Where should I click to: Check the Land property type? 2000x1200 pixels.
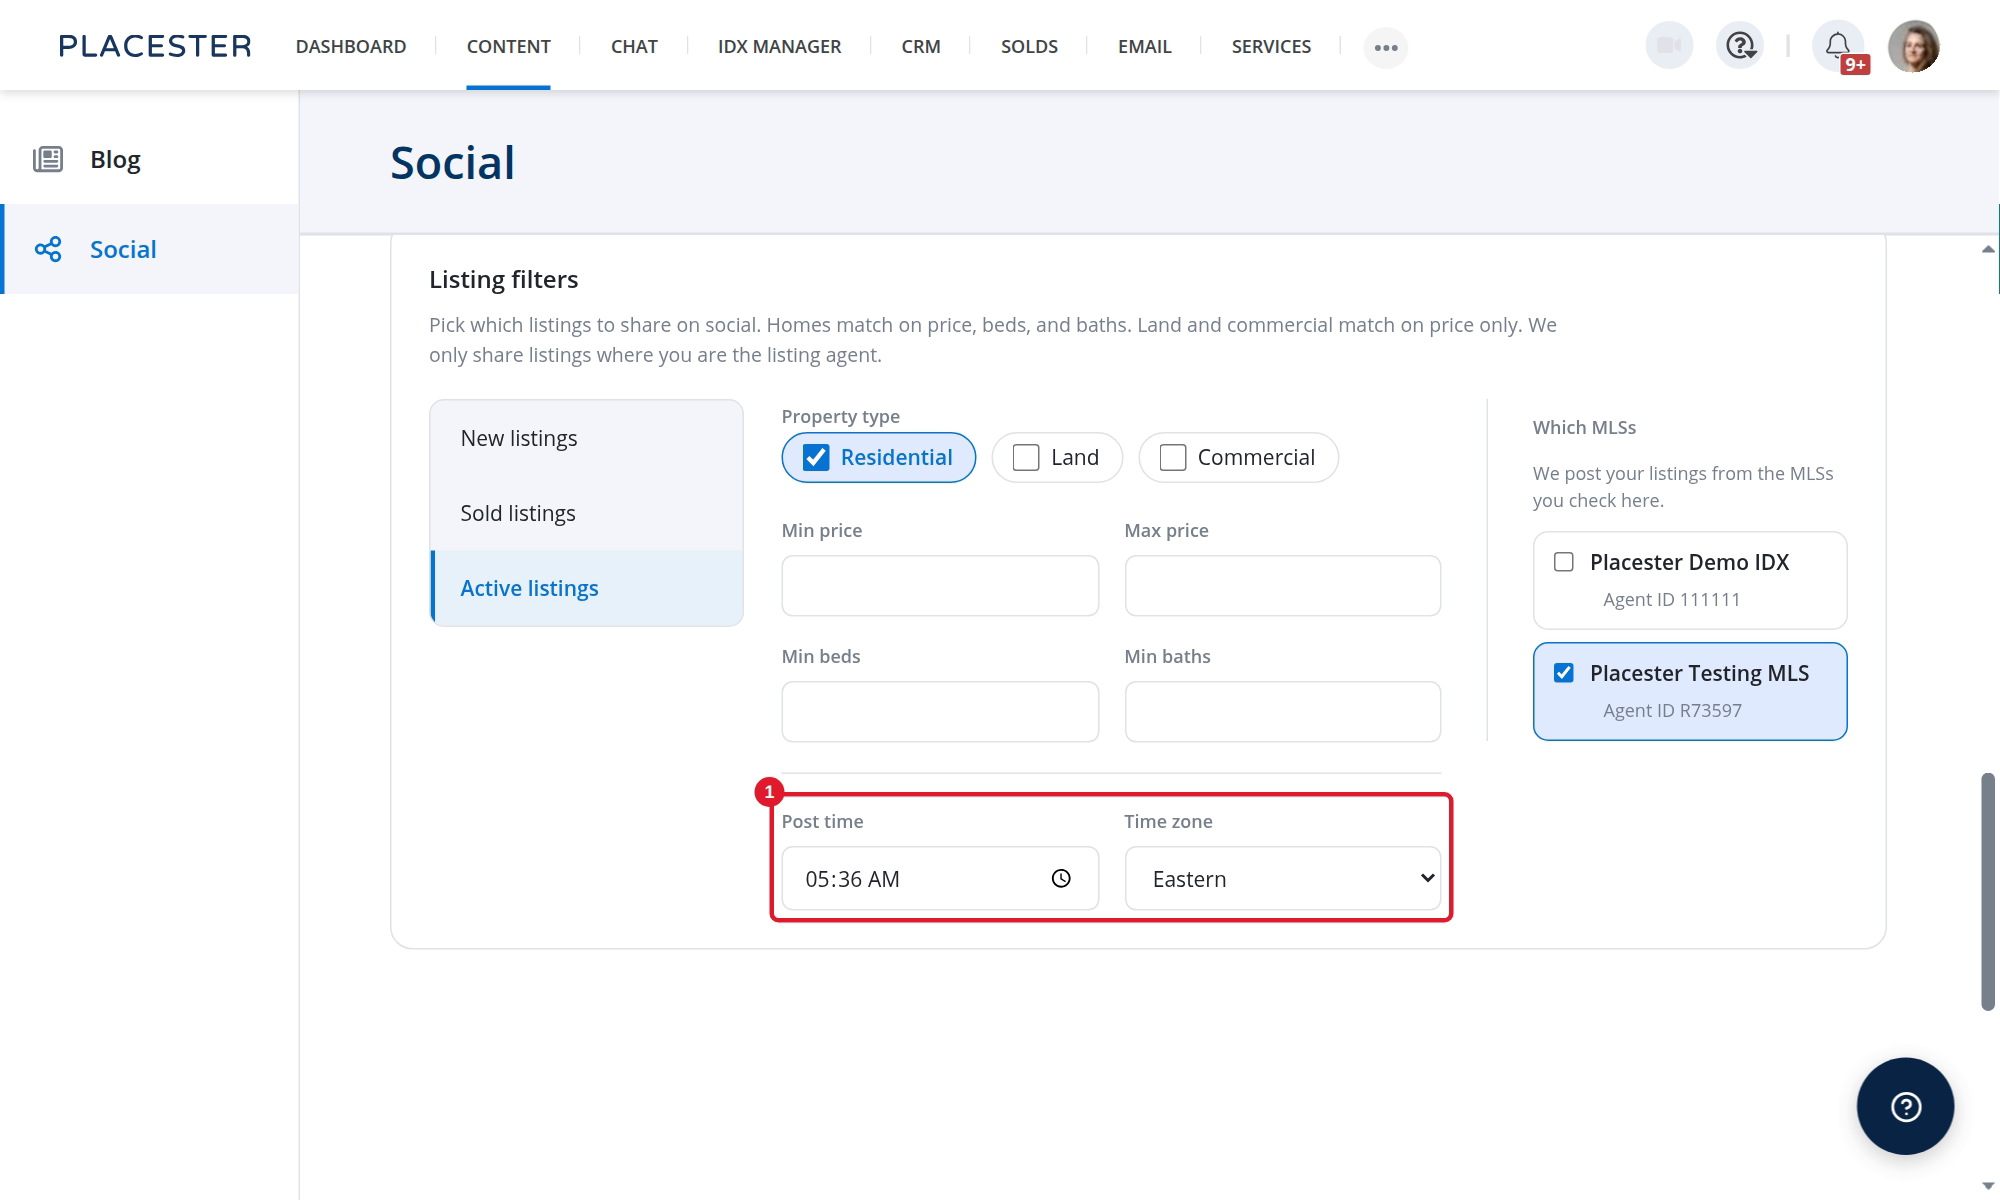1026,457
